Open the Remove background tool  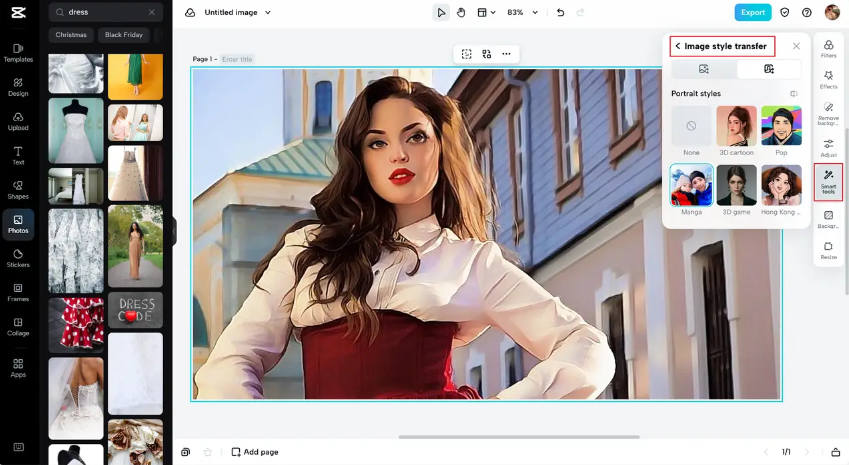828,114
